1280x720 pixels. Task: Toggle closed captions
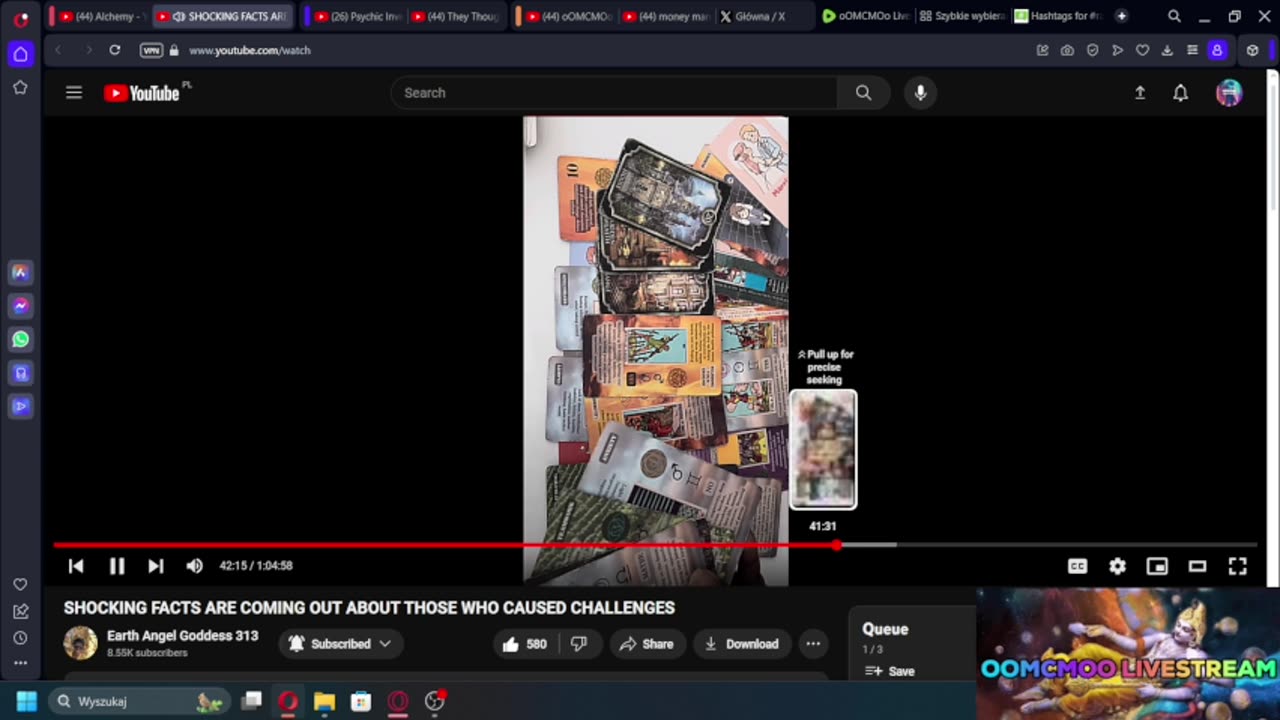[1077, 566]
